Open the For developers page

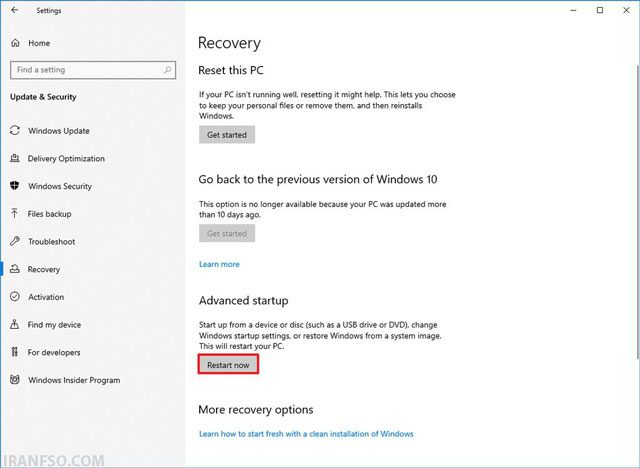click(54, 353)
